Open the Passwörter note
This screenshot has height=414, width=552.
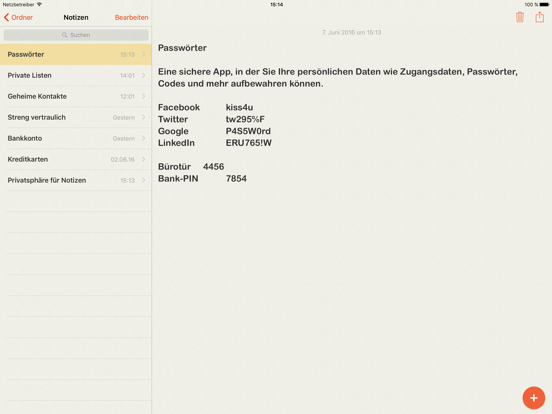pyautogui.click(x=76, y=54)
